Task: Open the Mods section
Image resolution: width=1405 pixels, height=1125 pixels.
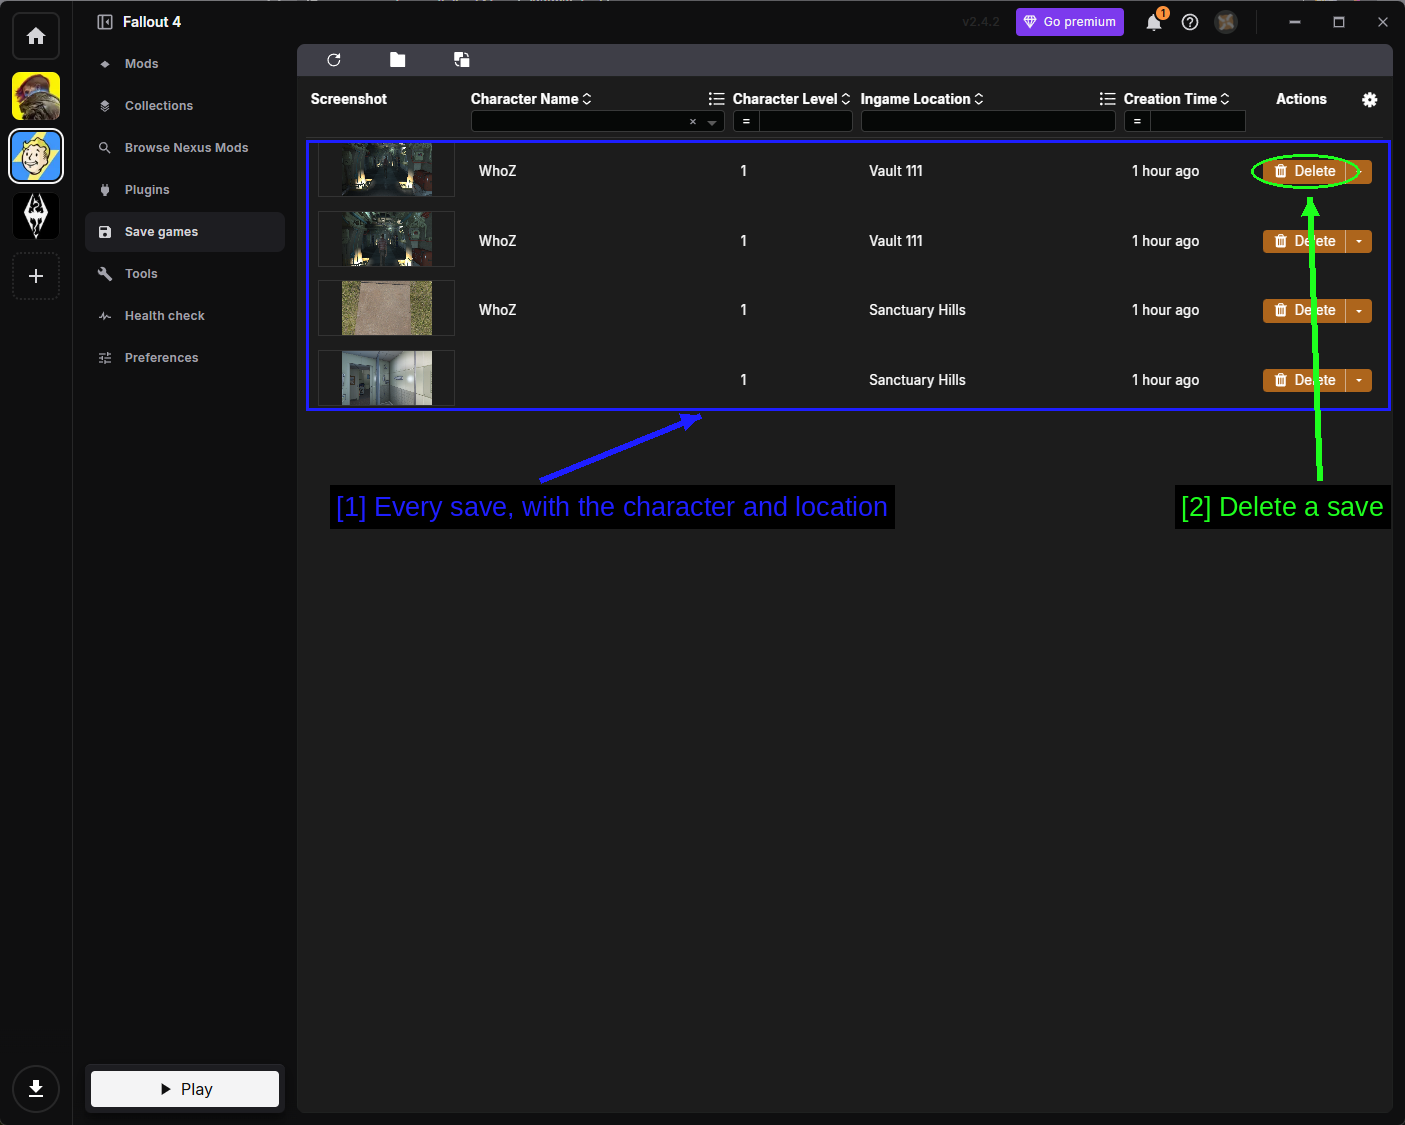Action: [185, 64]
